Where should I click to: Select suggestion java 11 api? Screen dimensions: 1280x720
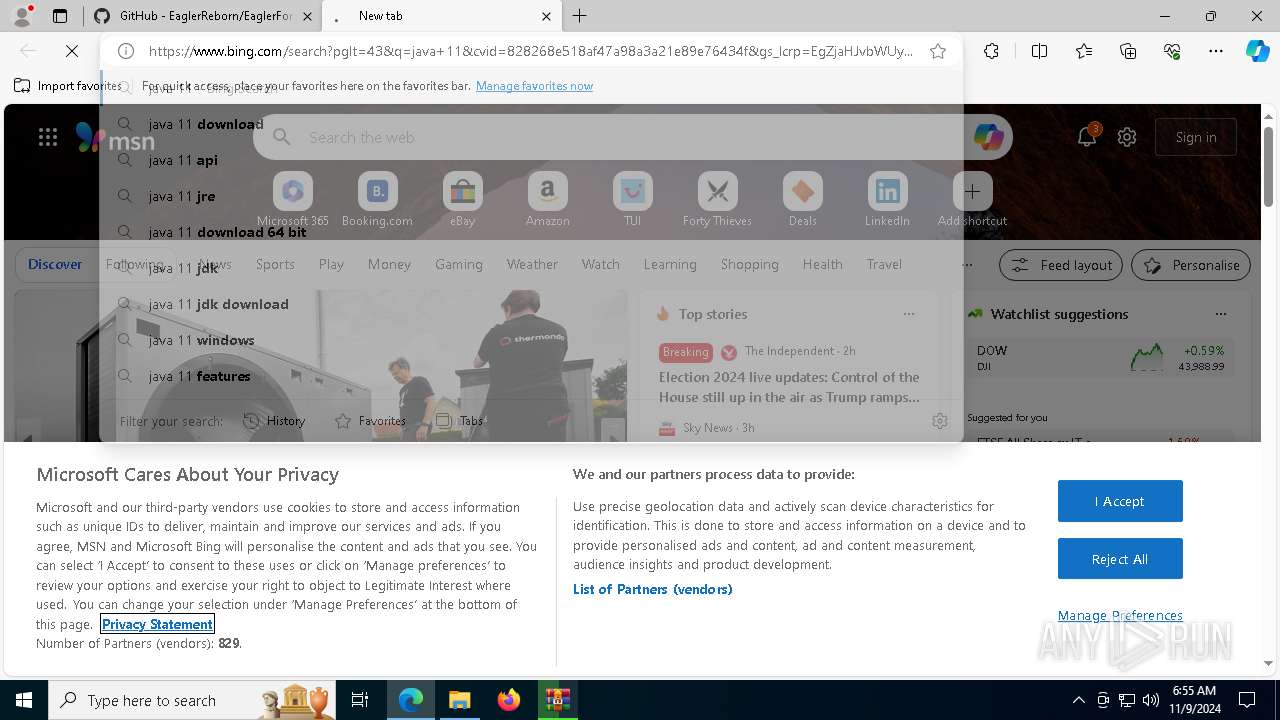coord(530,160)
